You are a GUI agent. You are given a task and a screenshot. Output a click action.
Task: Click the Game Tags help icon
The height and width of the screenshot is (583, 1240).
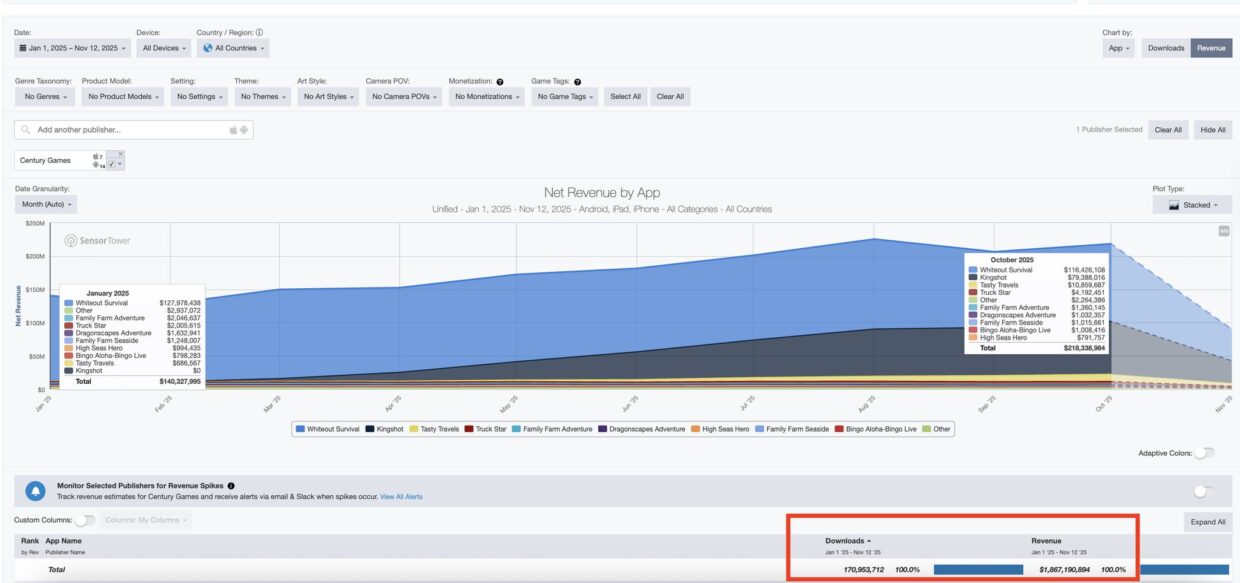pyautogui.click(x=578, y=82)
